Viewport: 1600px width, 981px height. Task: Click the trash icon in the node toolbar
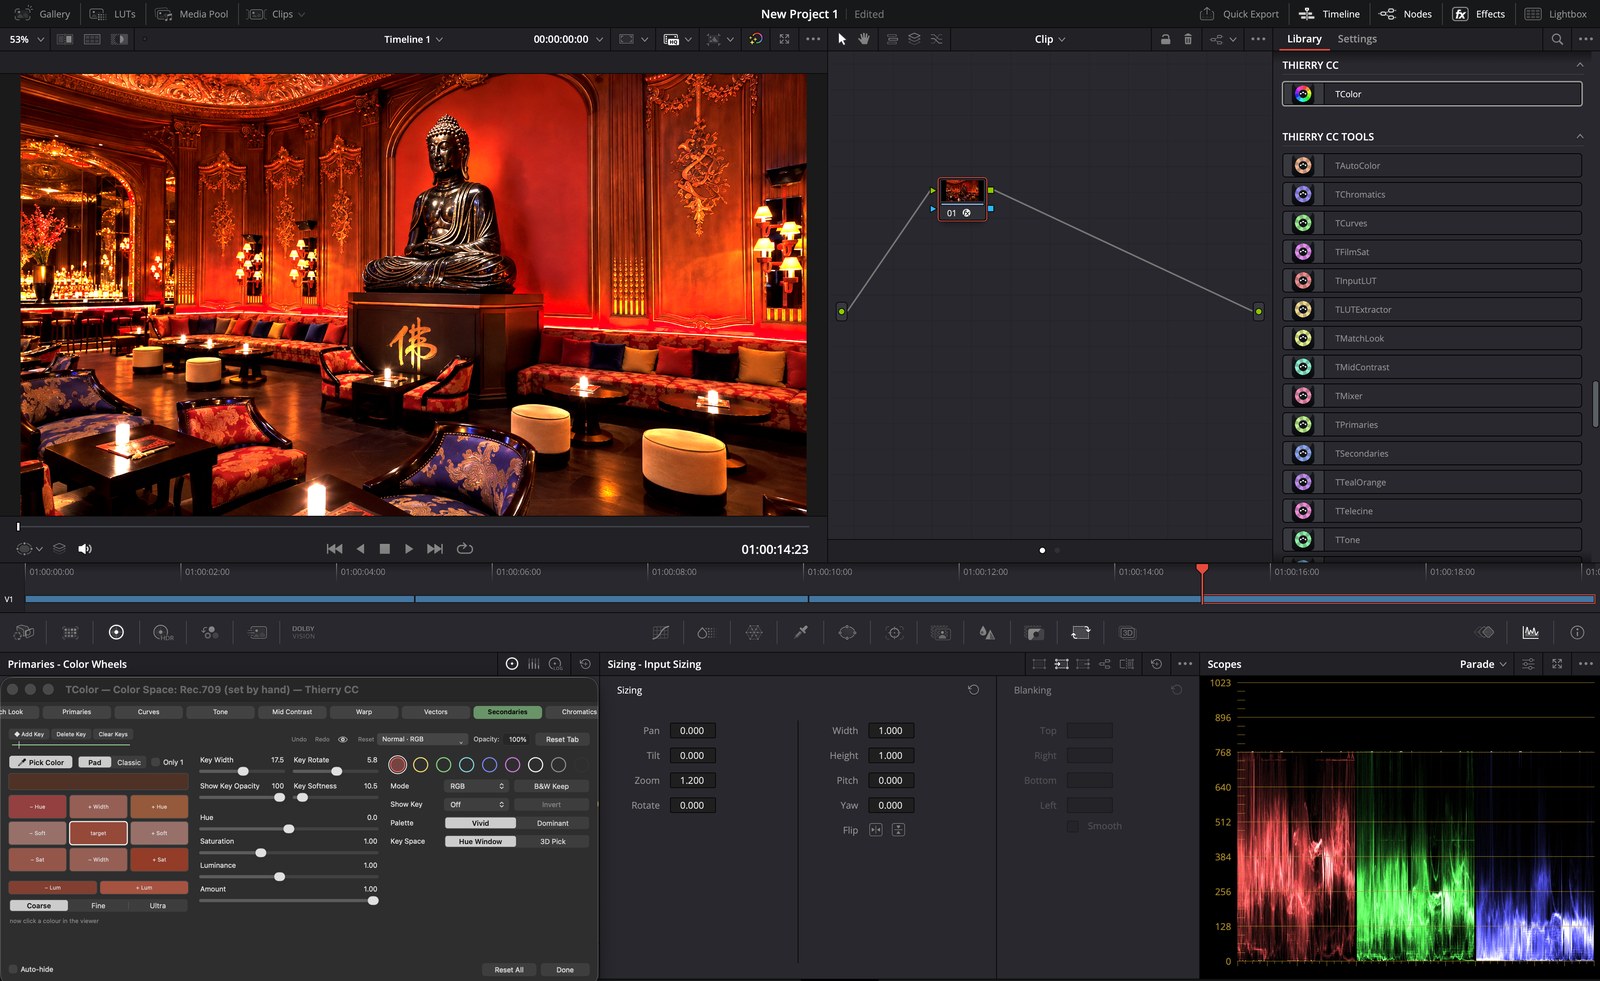(1188, 39)
